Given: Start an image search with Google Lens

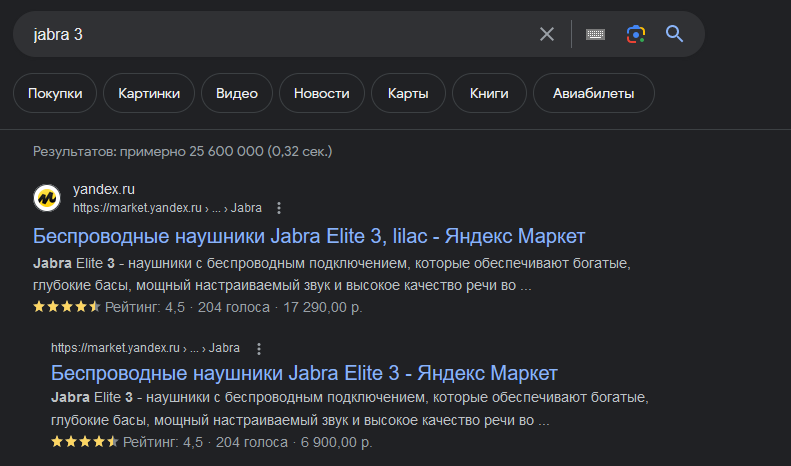Looking at the screenshot, I should point(636,34).
